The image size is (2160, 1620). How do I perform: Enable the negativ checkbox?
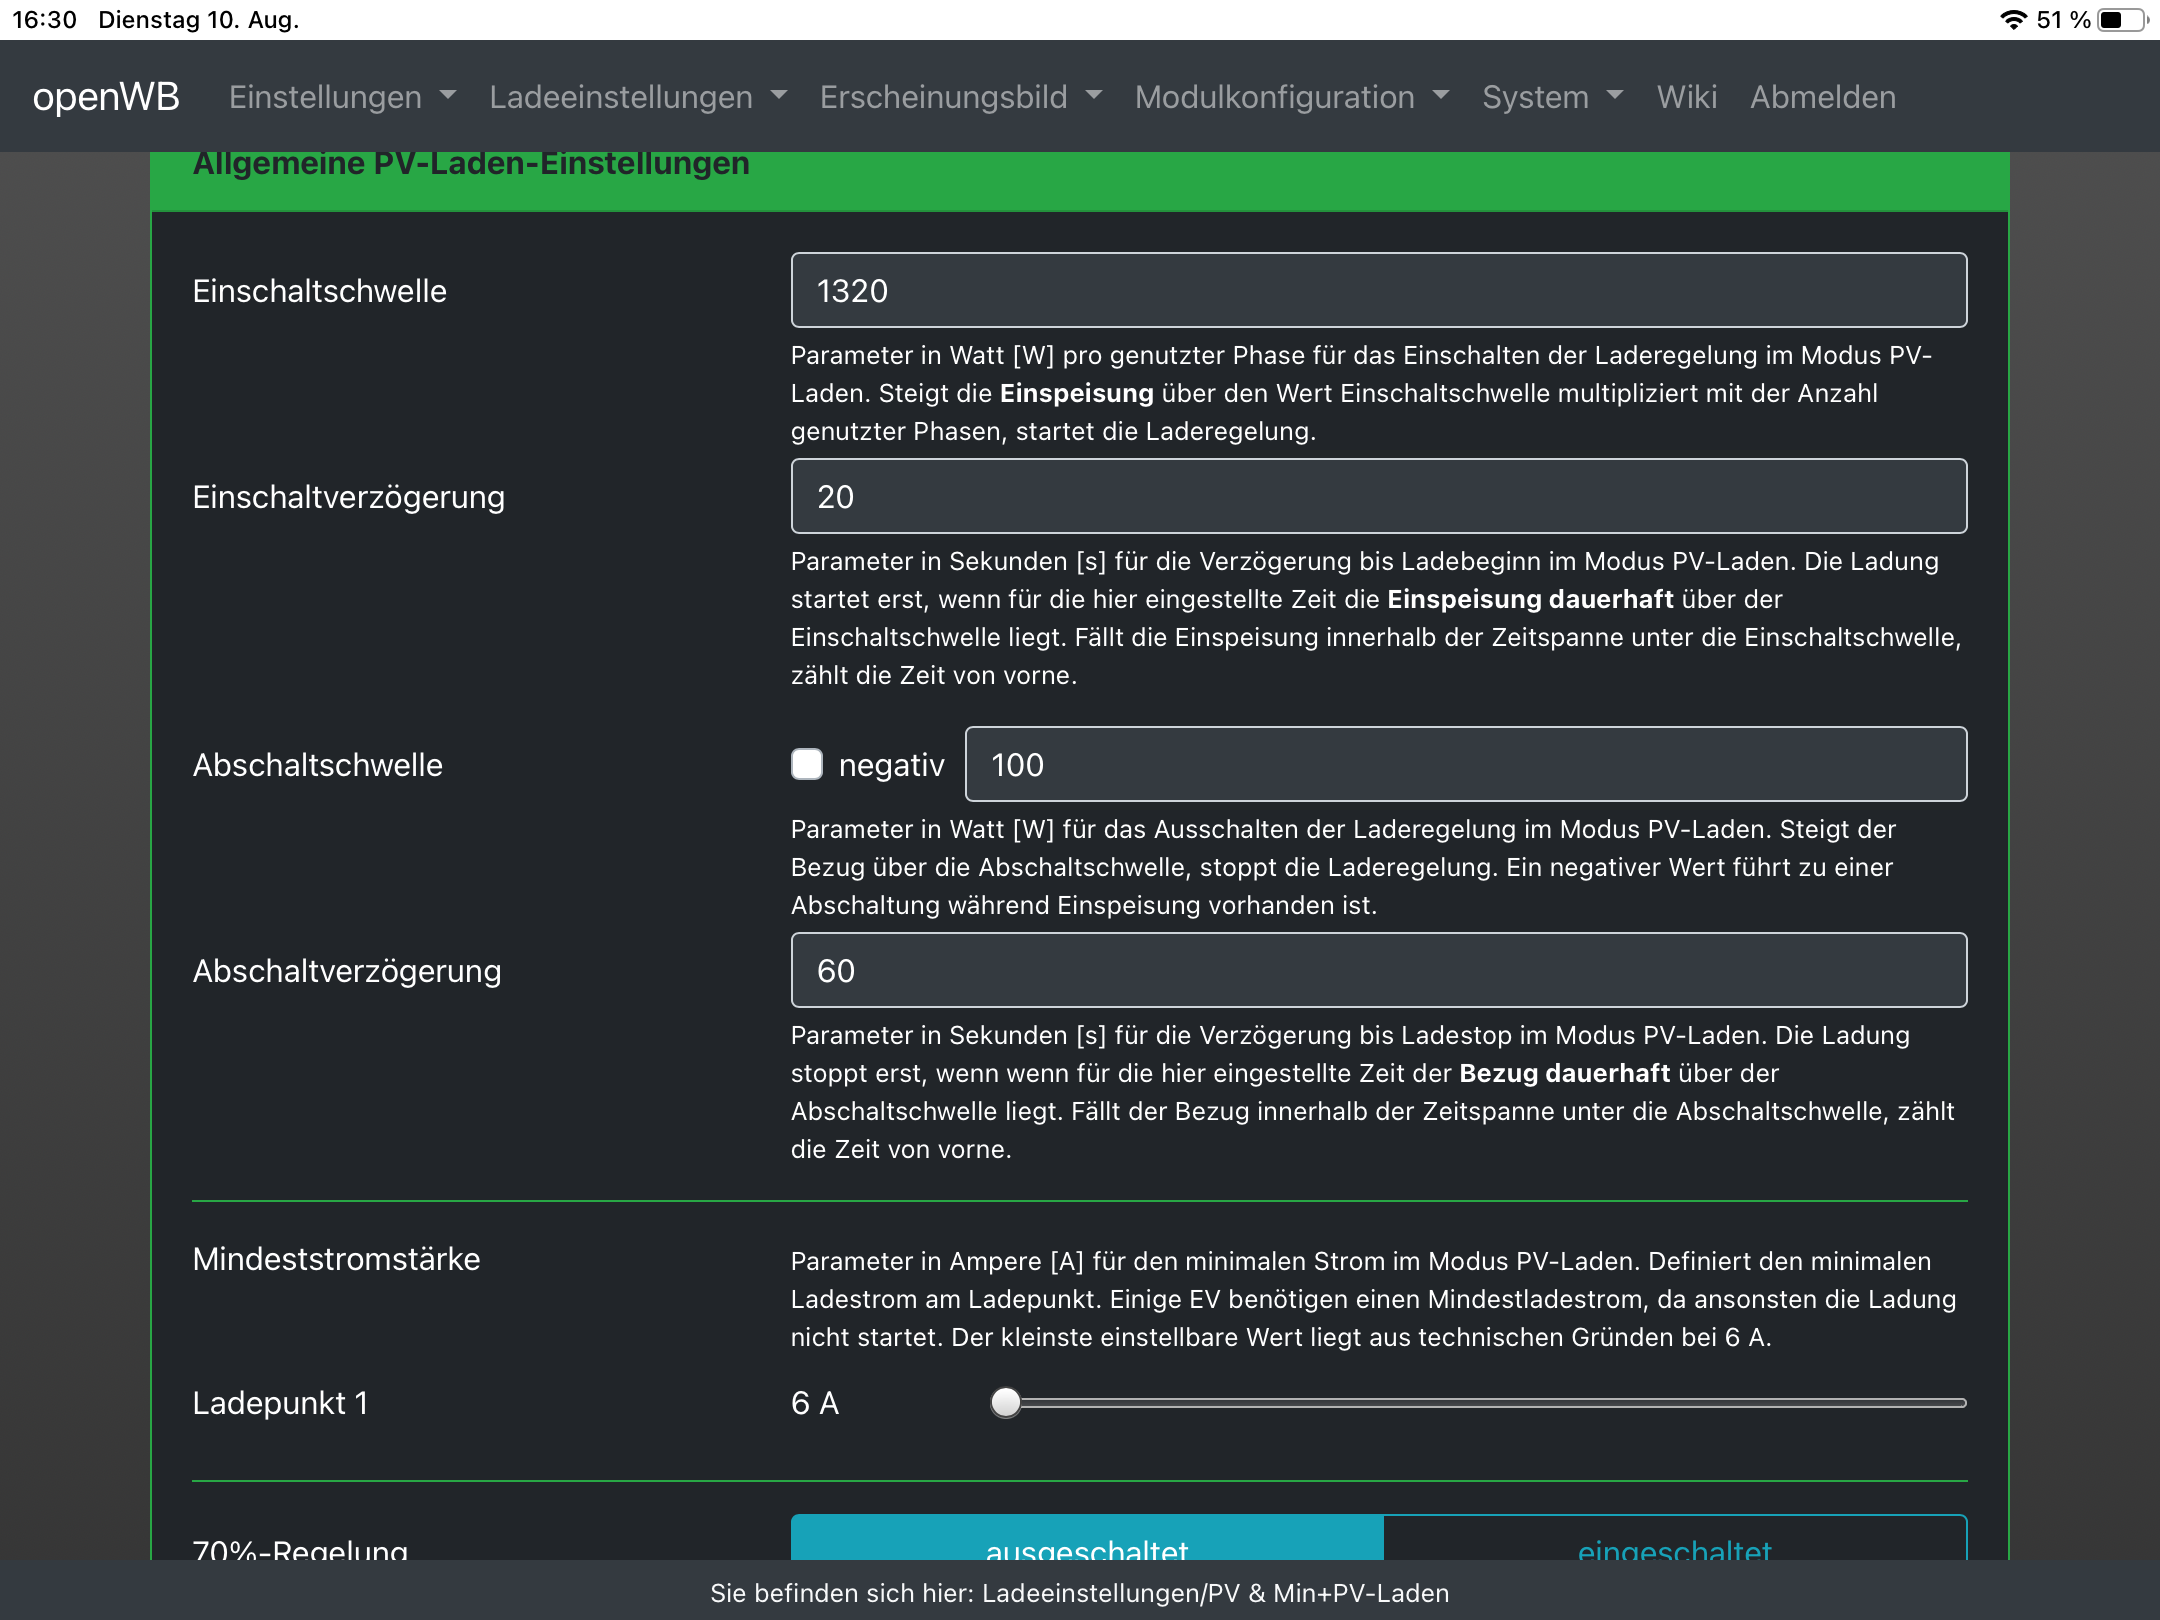tap(807, 764)
